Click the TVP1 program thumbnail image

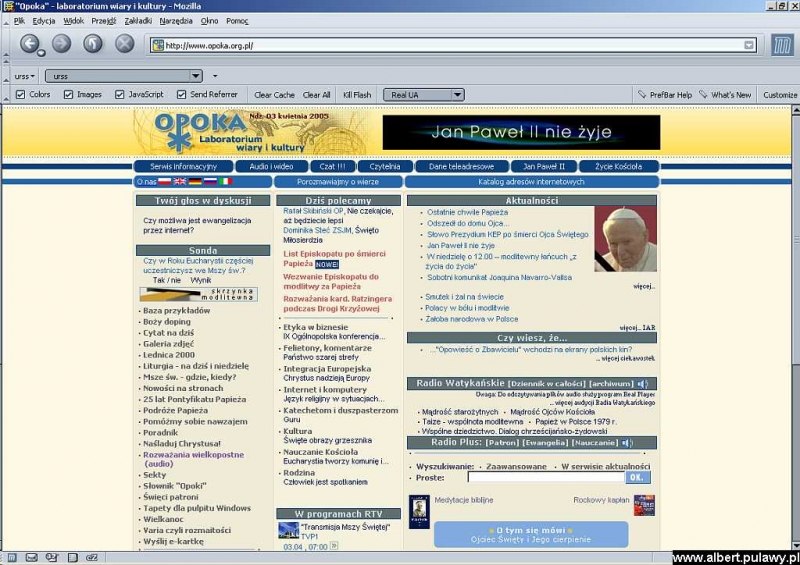click(288, 530)
